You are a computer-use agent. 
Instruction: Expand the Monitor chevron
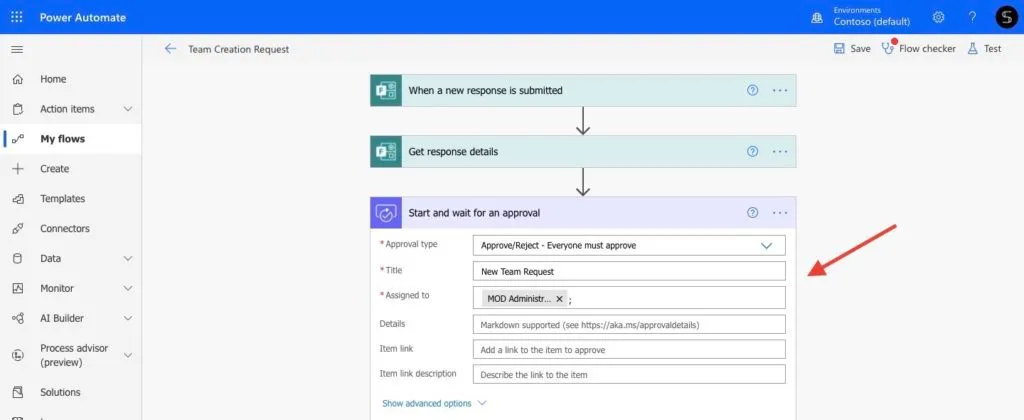pyautogui.click(x=128, y=288)
